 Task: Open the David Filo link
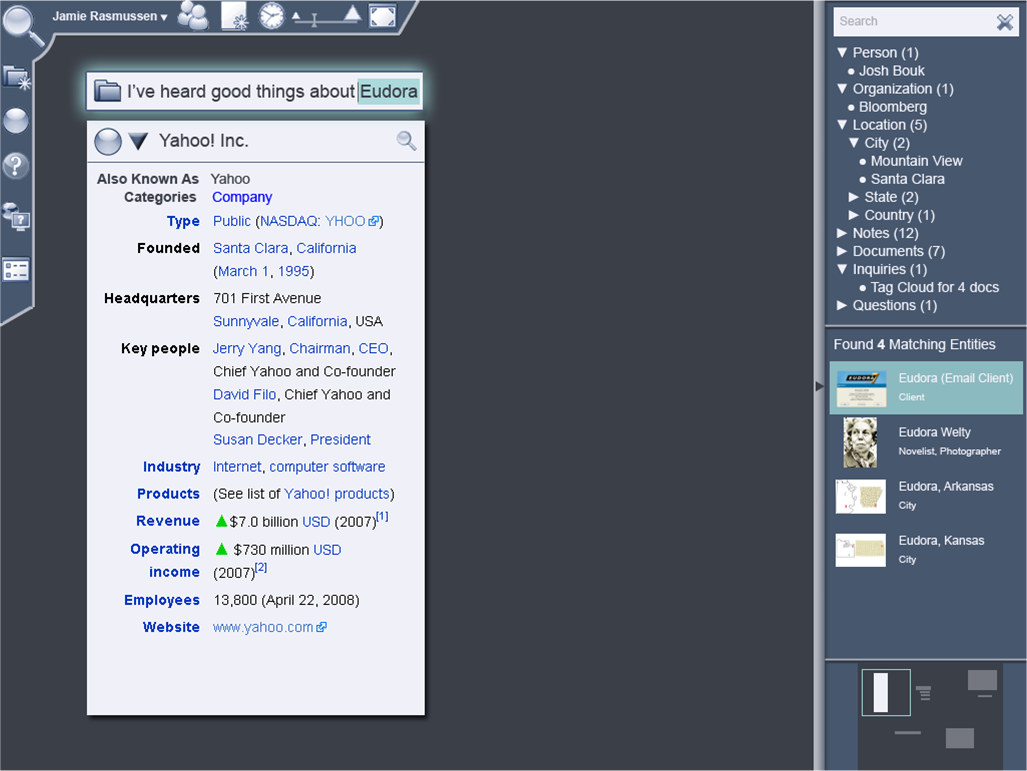244,394
